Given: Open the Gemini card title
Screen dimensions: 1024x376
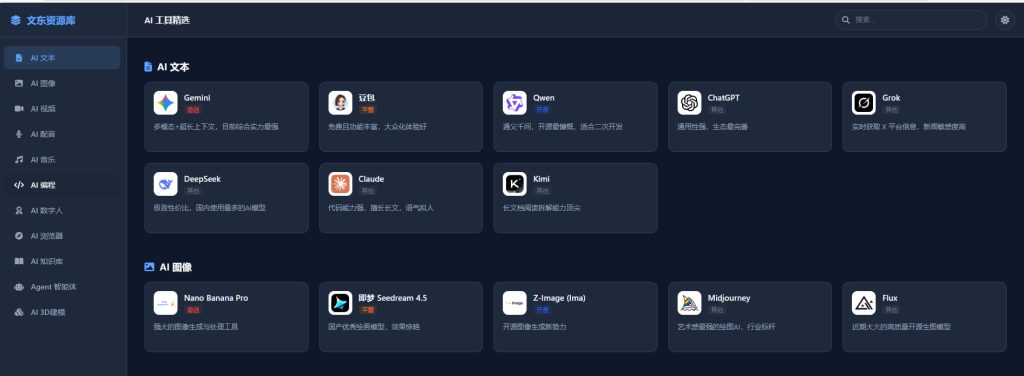Looking at the screenshot, I should tap(197, 98).
